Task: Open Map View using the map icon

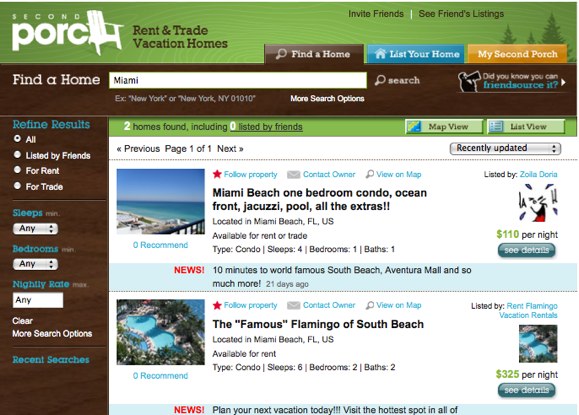Action: 414,127
